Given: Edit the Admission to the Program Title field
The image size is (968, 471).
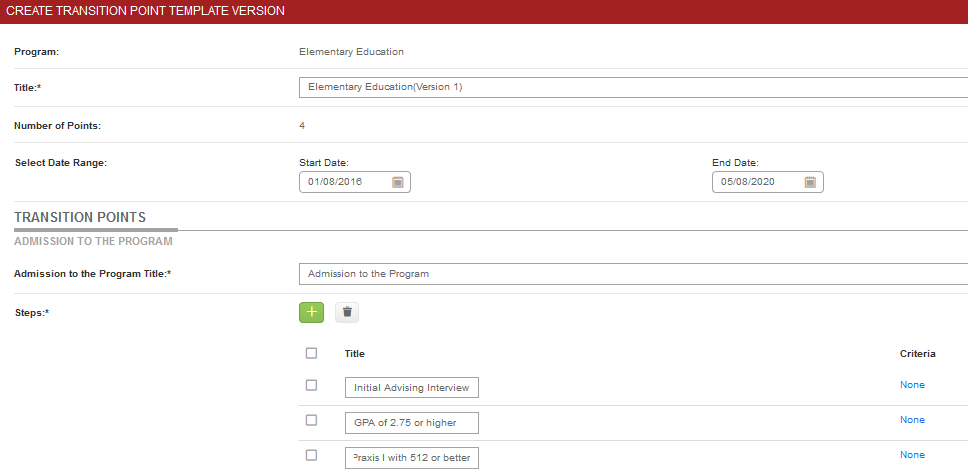Looking at the screenshot, I should (x=633, y=274).
